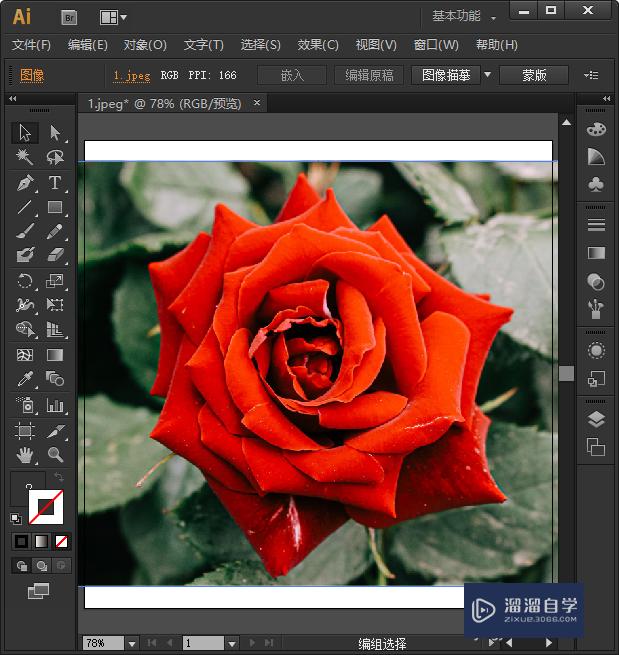Open the Arrange Documents dropdown

113,18
